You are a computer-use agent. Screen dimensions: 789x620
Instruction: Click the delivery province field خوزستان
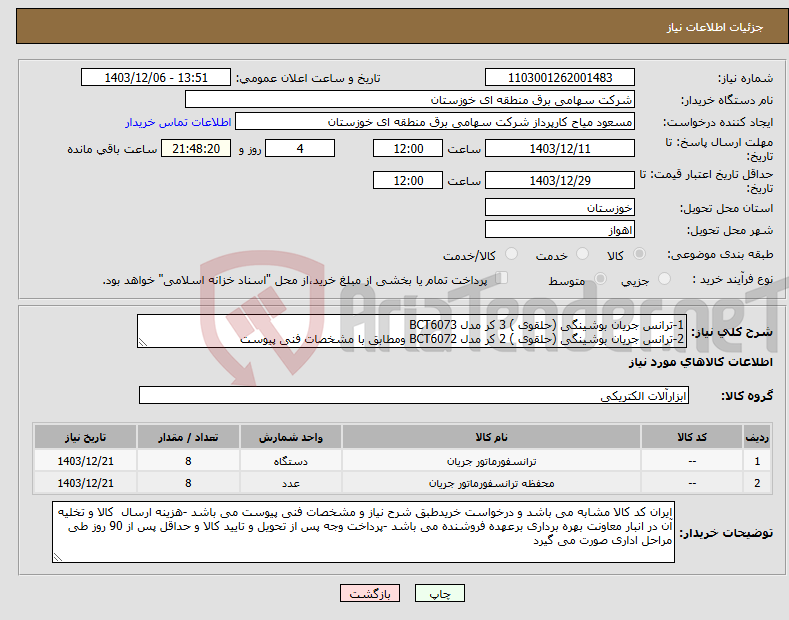click(560, 207)
